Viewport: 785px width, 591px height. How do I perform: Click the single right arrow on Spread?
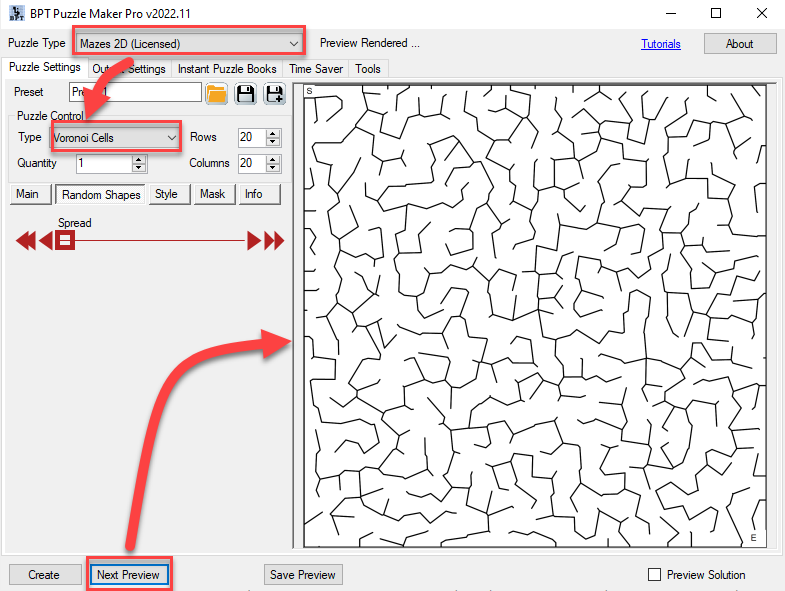(255, 240)
